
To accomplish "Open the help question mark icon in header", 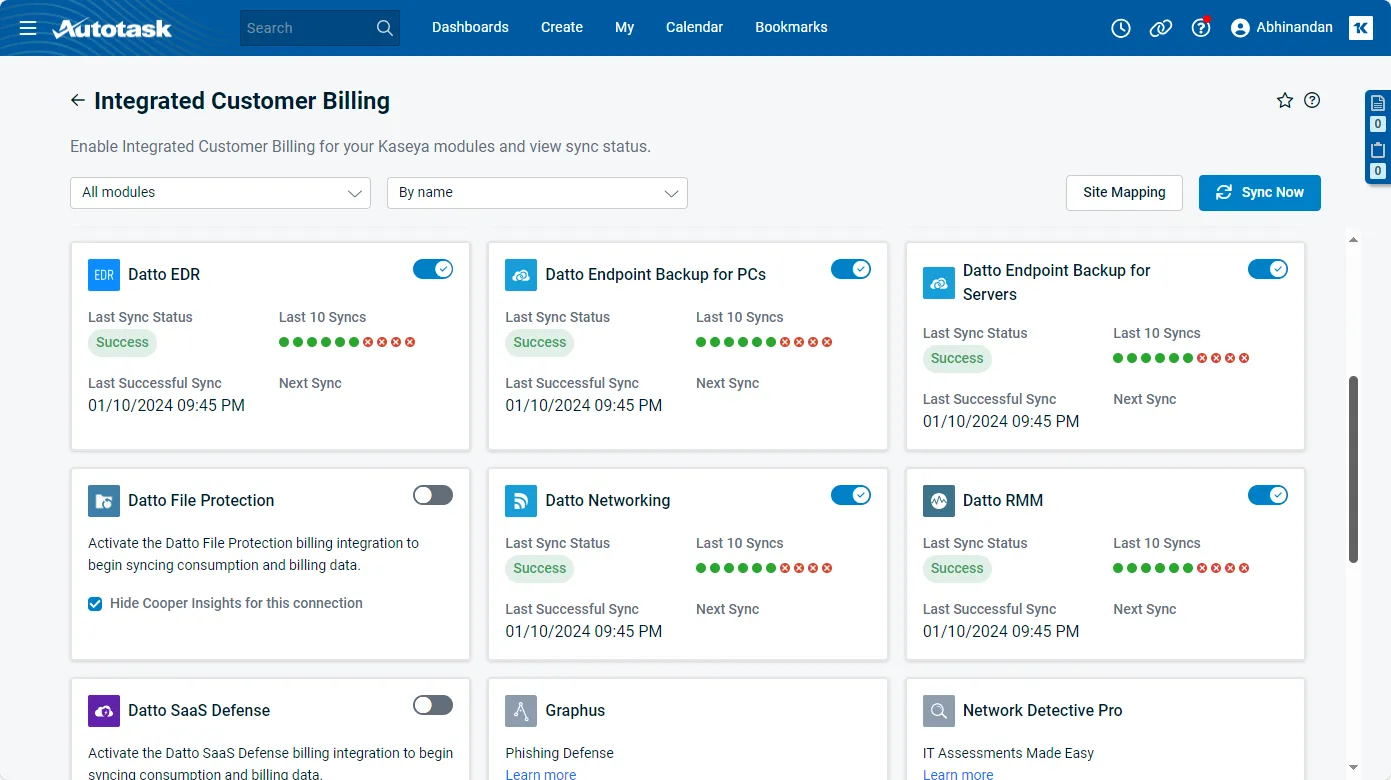I will pyautogui.click(x=1200, y=28).
